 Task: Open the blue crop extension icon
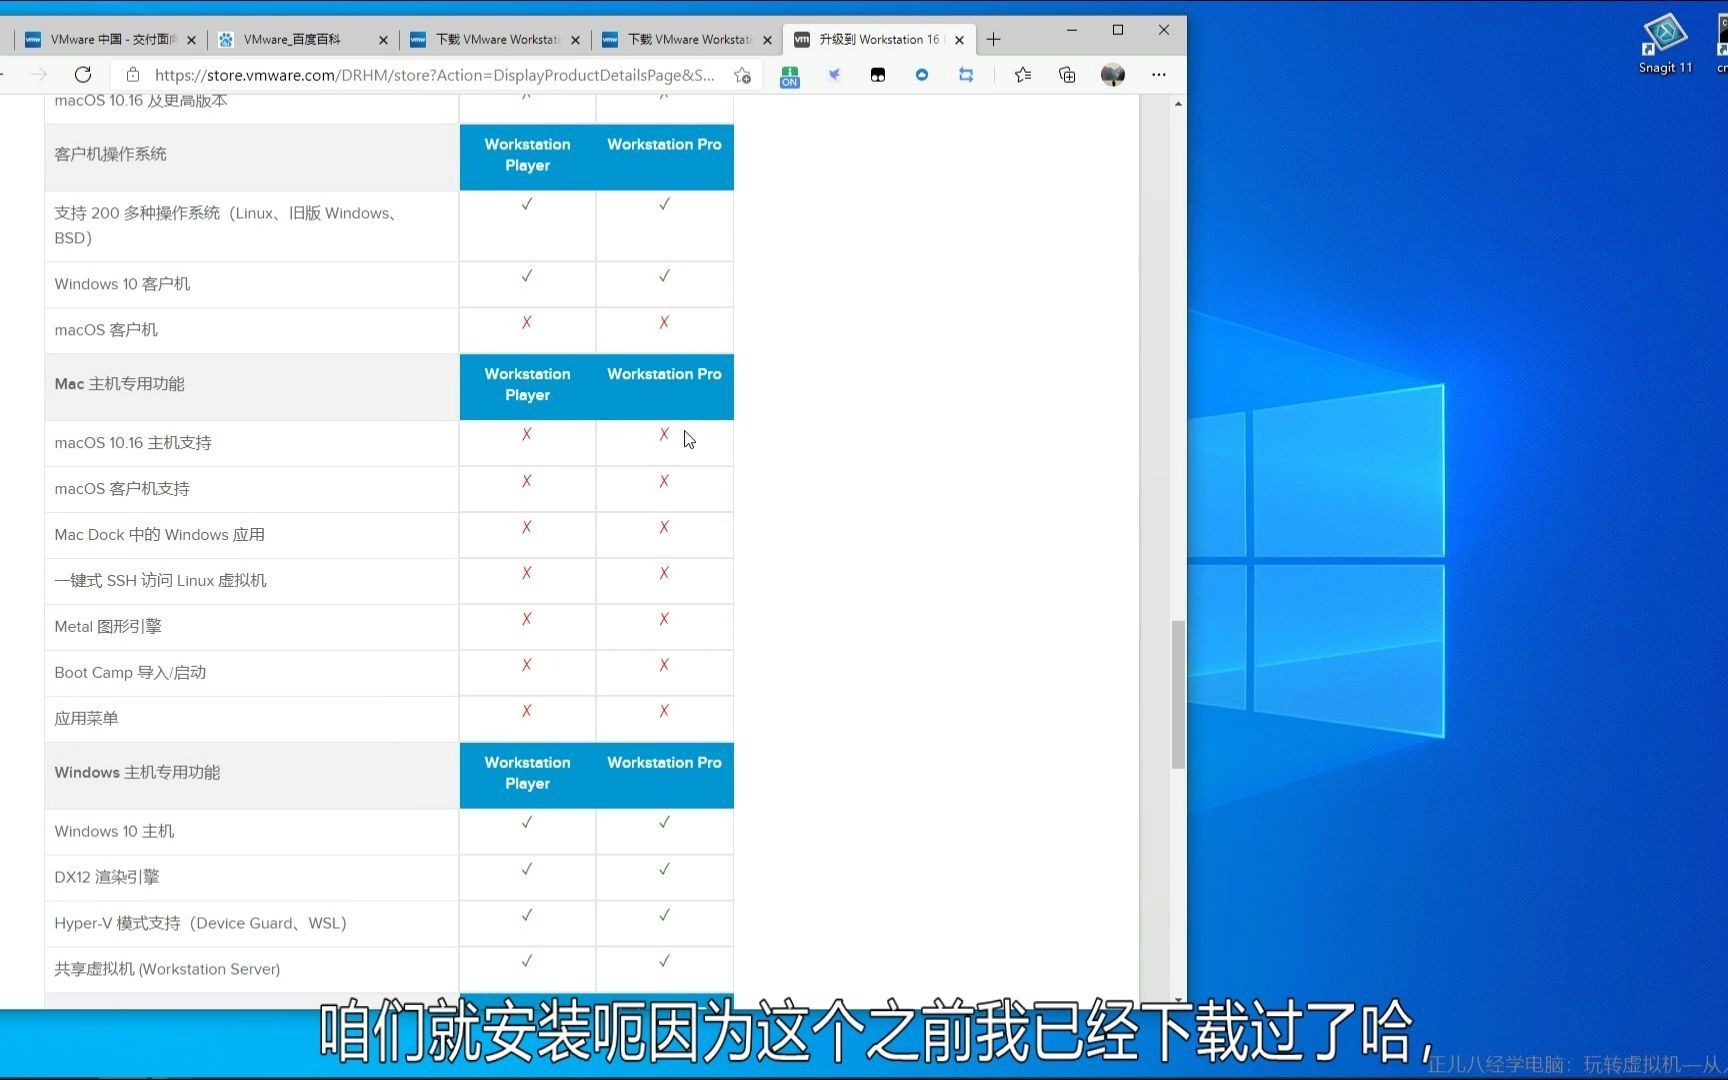point(966,75)
